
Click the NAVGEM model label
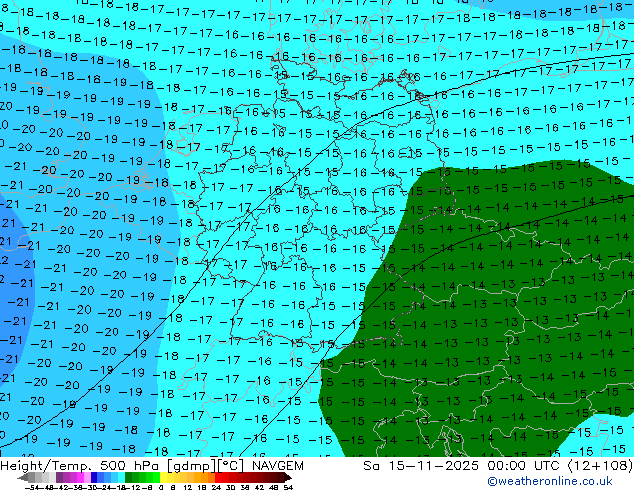tap(278, 466)
